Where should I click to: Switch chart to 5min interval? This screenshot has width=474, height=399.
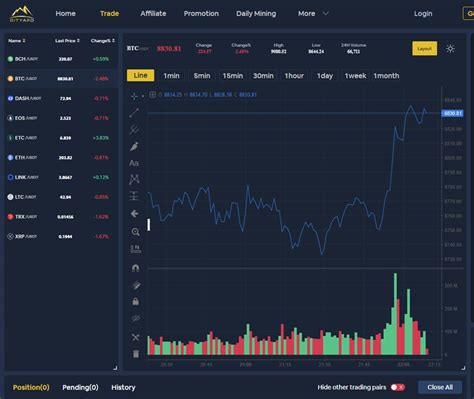tap(202, 76)
